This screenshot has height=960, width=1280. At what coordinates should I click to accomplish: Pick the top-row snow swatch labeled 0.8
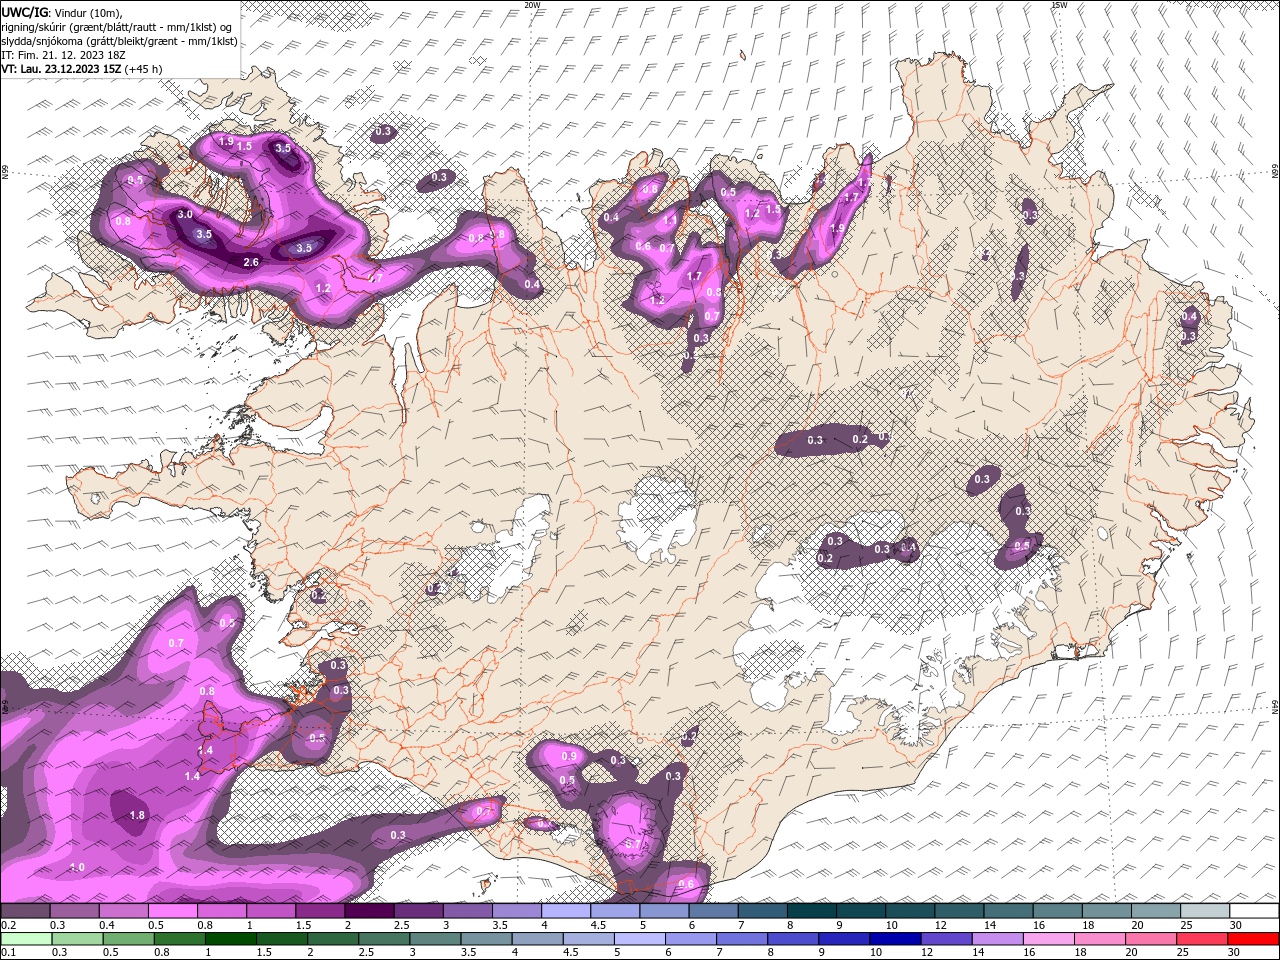pyautogui.click(x=222, y=911)
